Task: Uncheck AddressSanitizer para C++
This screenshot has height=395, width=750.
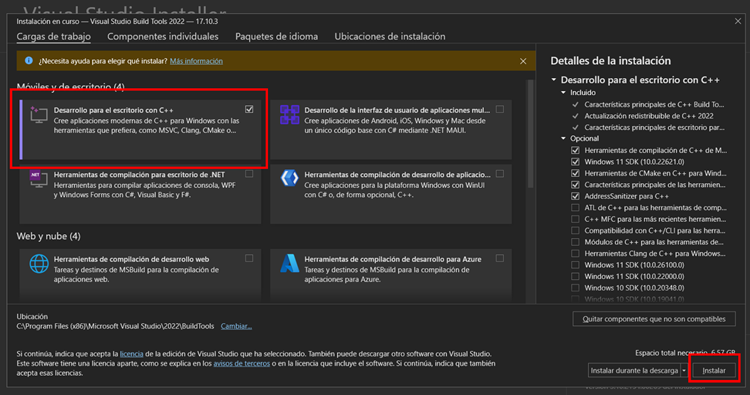Action: [x=575, y=196]
